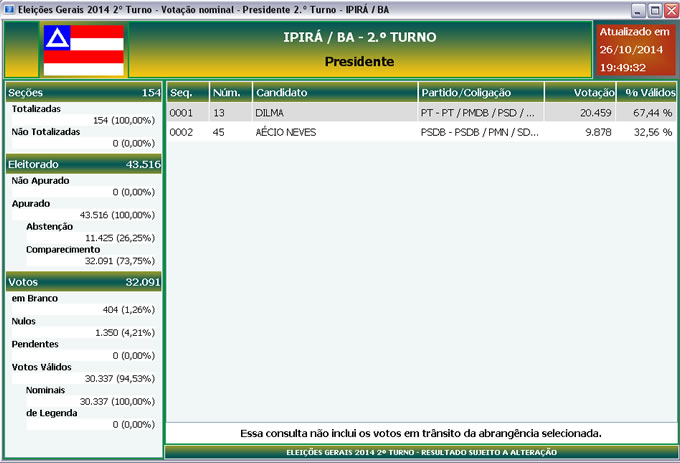The width and height of the screenshot is (680, 463).
Task: Close the Eleições Gerais window
Action: pyautogui.click(x=671, y=10)
